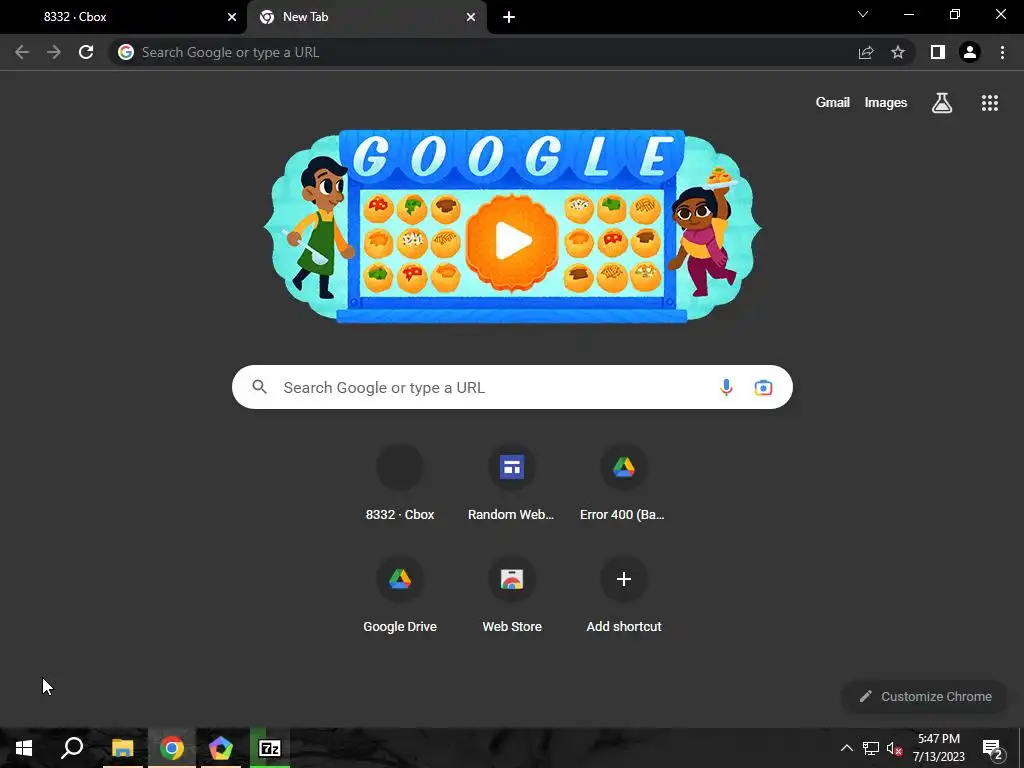Screen dimensions: 1024x768
Task: Open the tab search chevron dropdown
Action: (x=863, y=14)
